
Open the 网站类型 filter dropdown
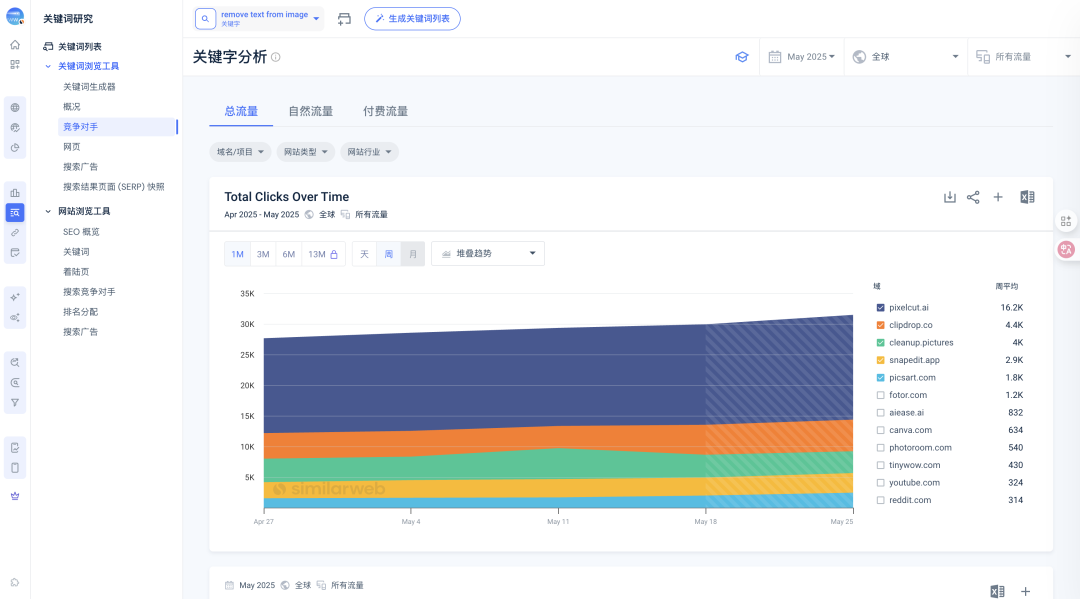[306, 152]
